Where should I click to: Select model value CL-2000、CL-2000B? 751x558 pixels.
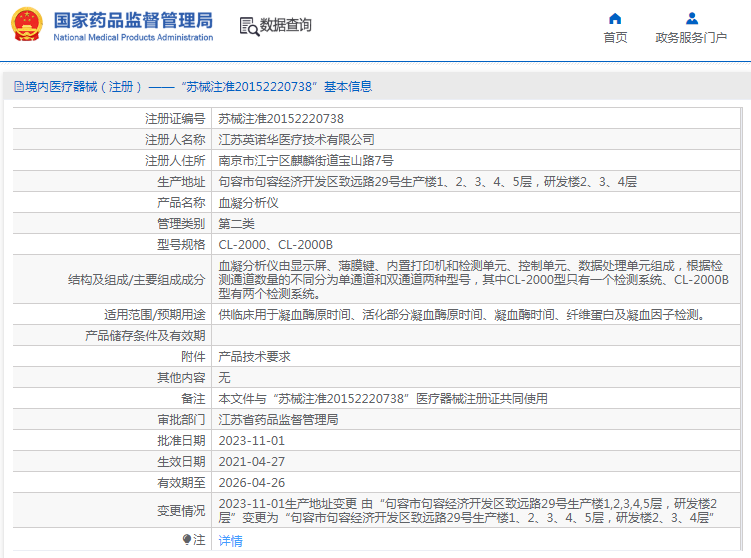tap(275, 245)
